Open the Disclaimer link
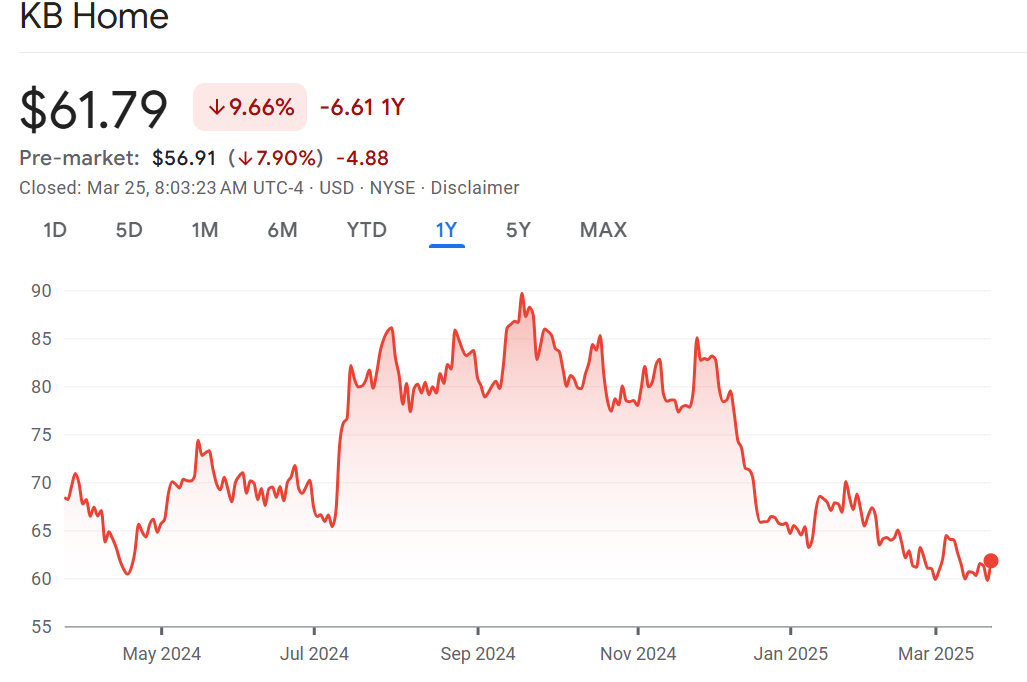 coord(475,188)
